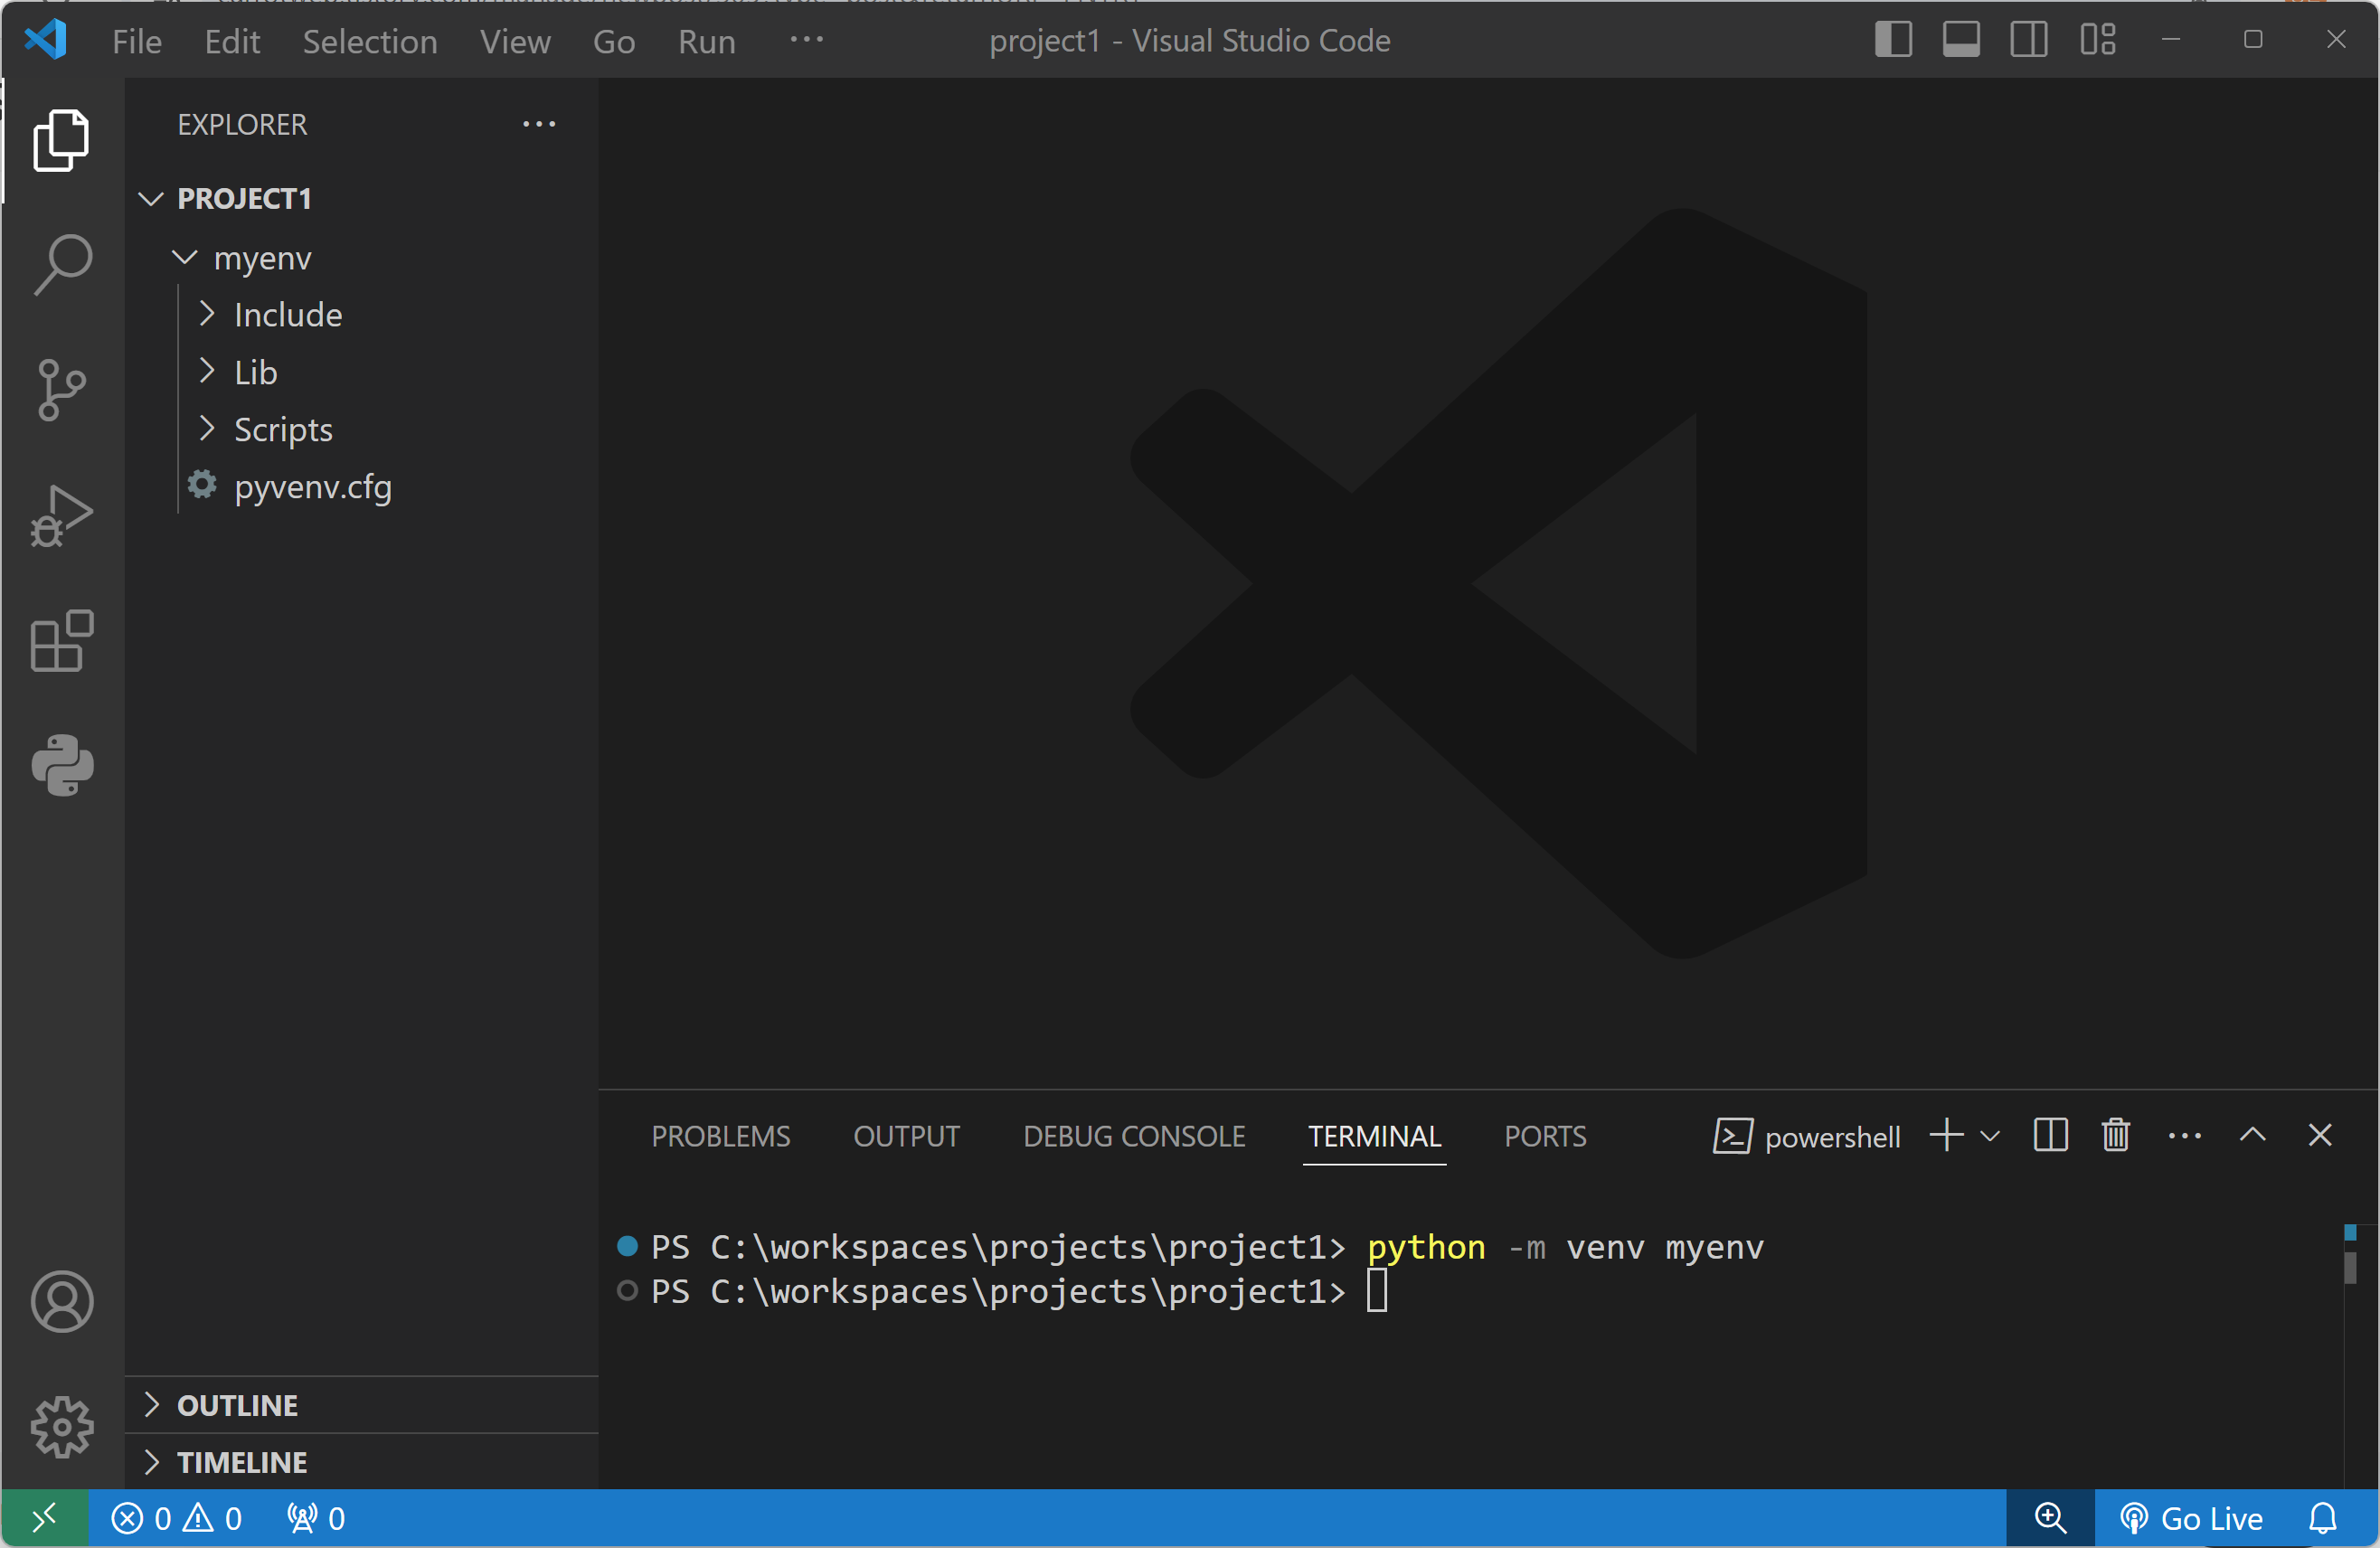Image resolution: width=2380 pixels, height=1548 pixels.
Task: Open the Accounts menu icon
Action: coord(62,1301)
